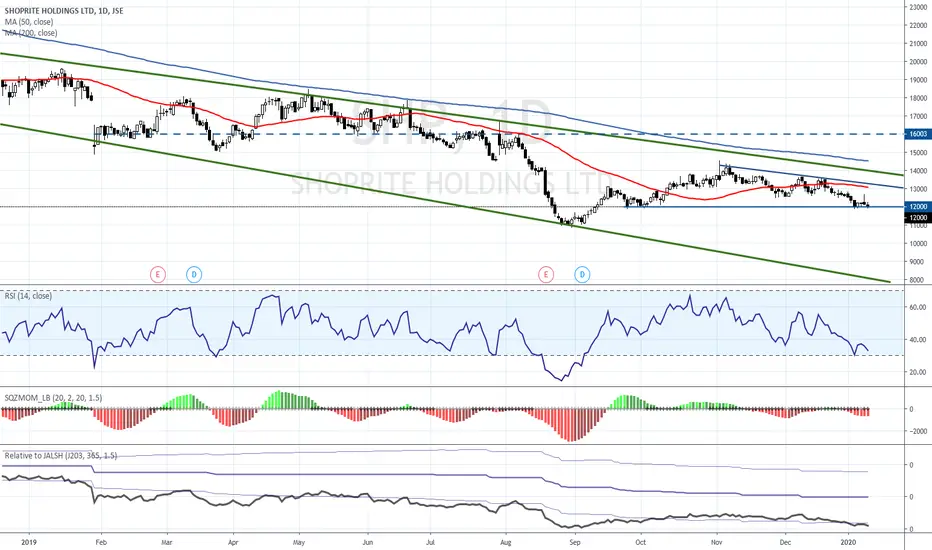Select the RSI (14, close) indicator legend
This screenshot has height=550, width=932.
click(28, 296)
